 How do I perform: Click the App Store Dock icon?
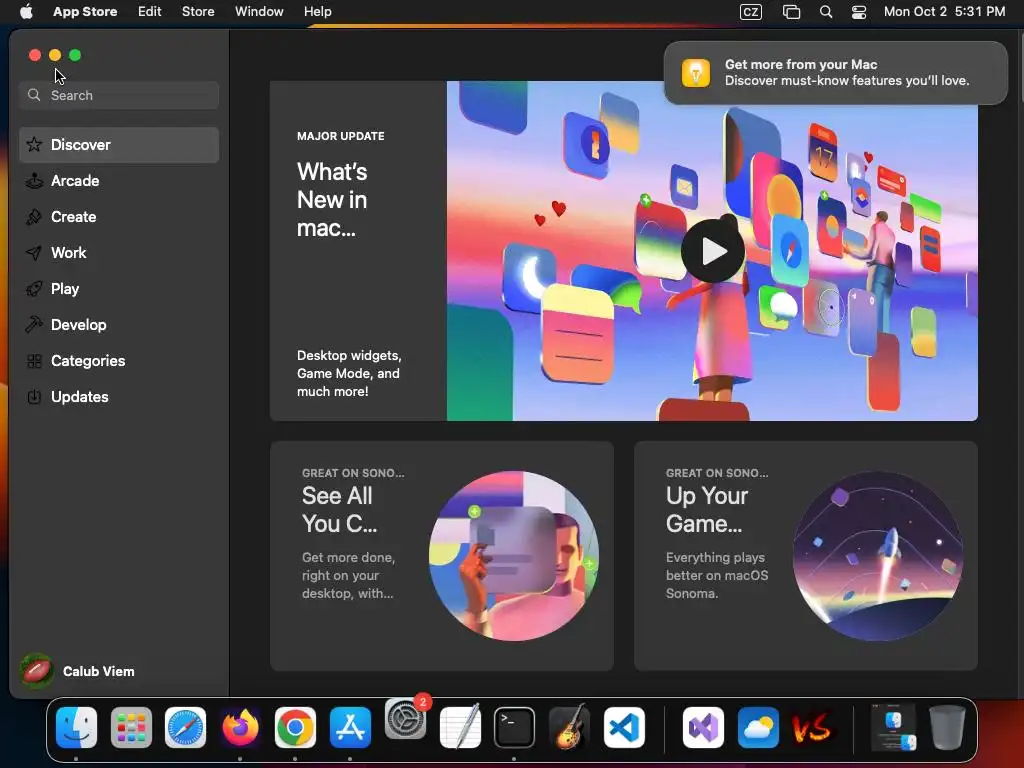point(350,728)
